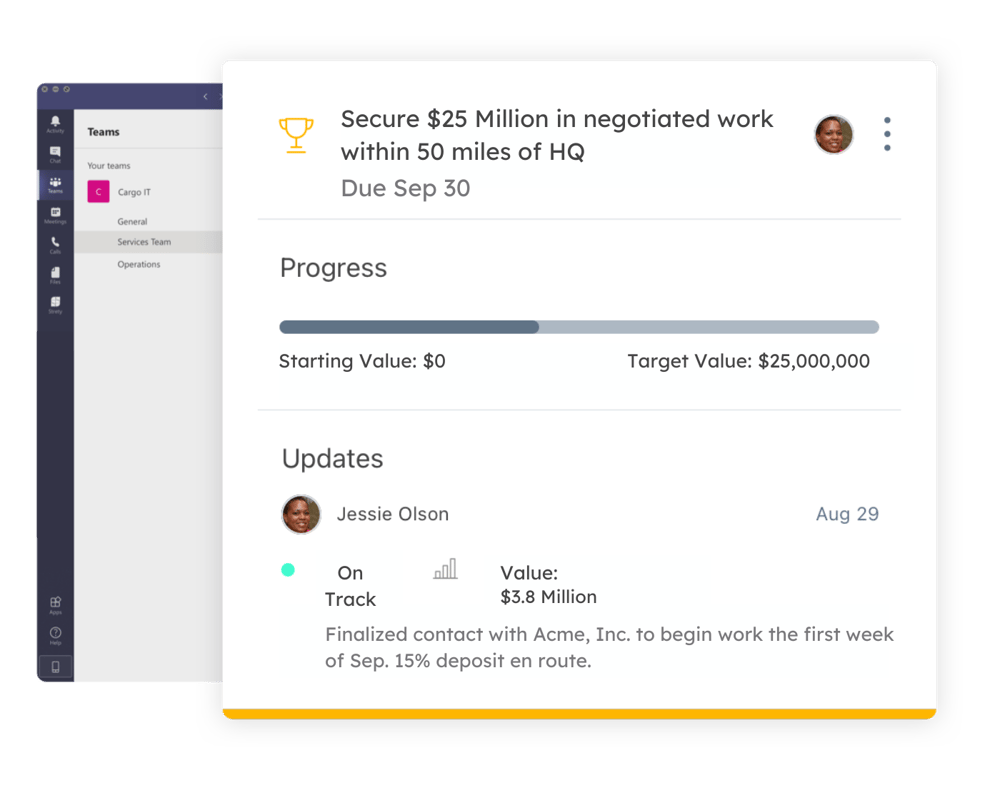The height and width of the screenshot is (785, 1000).
Task: Open the Activity feed icon
Action: [55, 122]
